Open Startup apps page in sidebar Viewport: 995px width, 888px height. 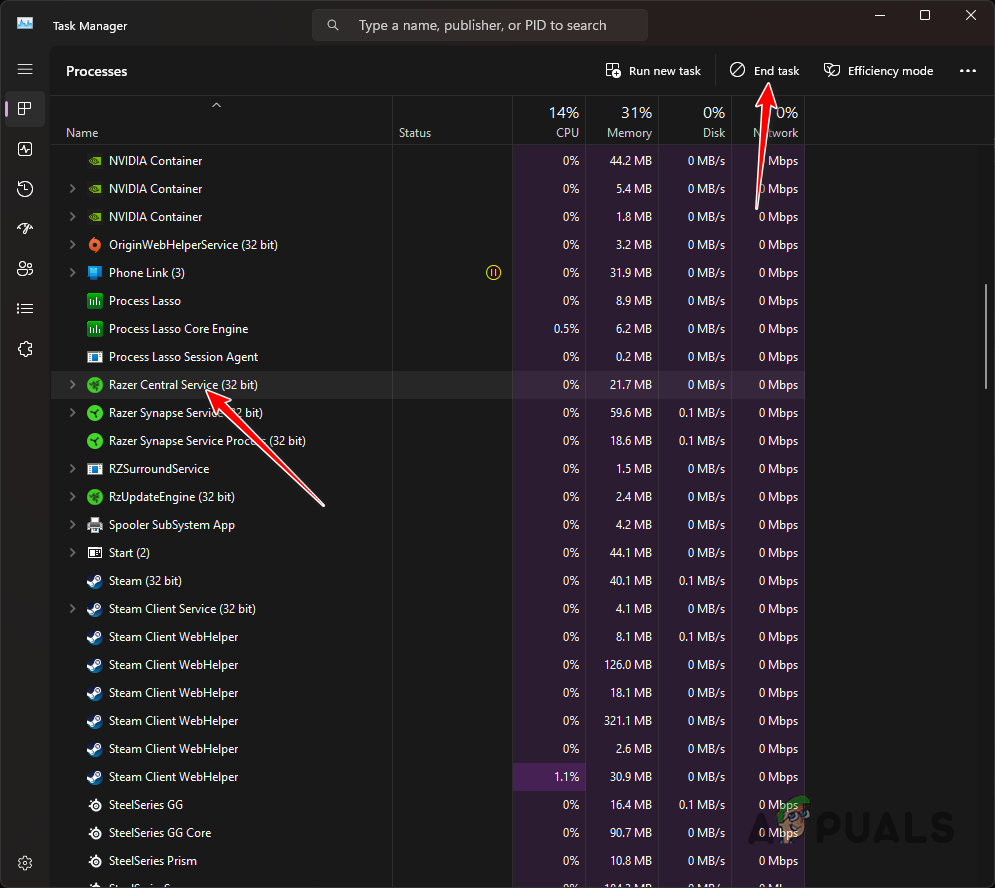click(x=25, y=229)
